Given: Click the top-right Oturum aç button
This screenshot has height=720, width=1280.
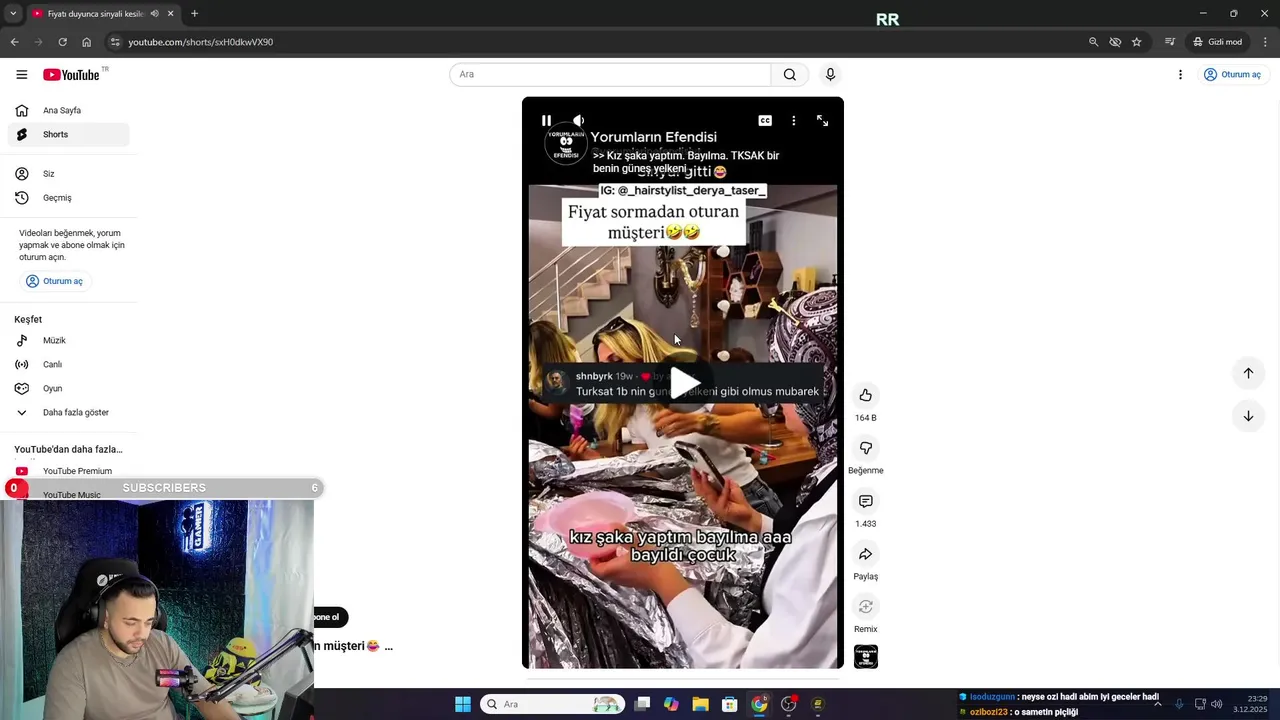Looking at the screenshot, I should tap(1233, 75).
